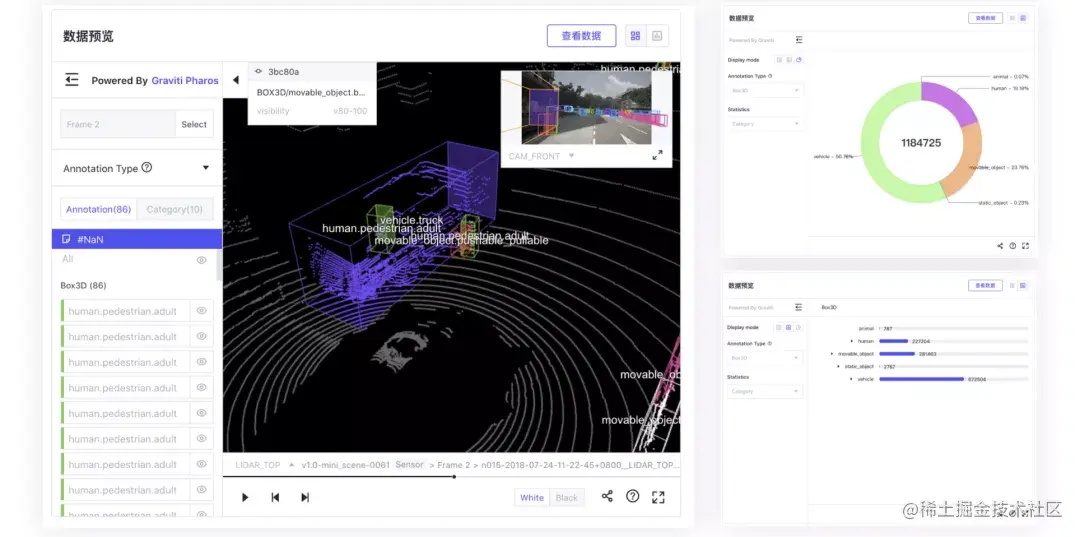Set viewer background to Black

tap(567, 498)
